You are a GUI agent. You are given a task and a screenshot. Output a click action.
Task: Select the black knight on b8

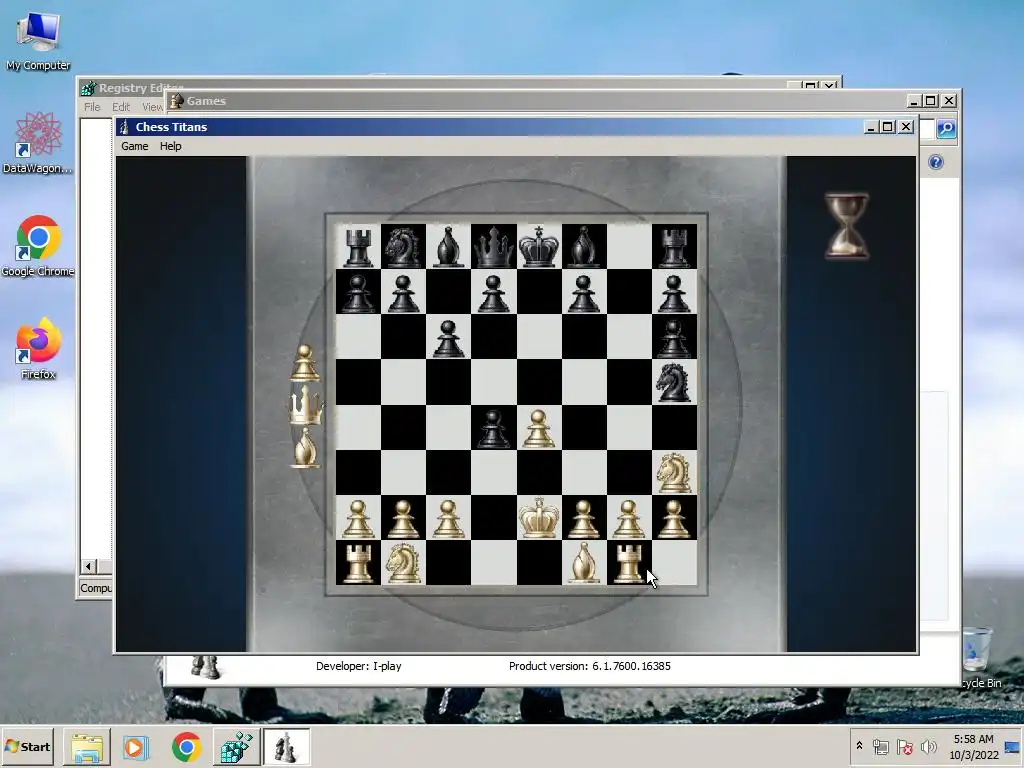pos(403,246)
